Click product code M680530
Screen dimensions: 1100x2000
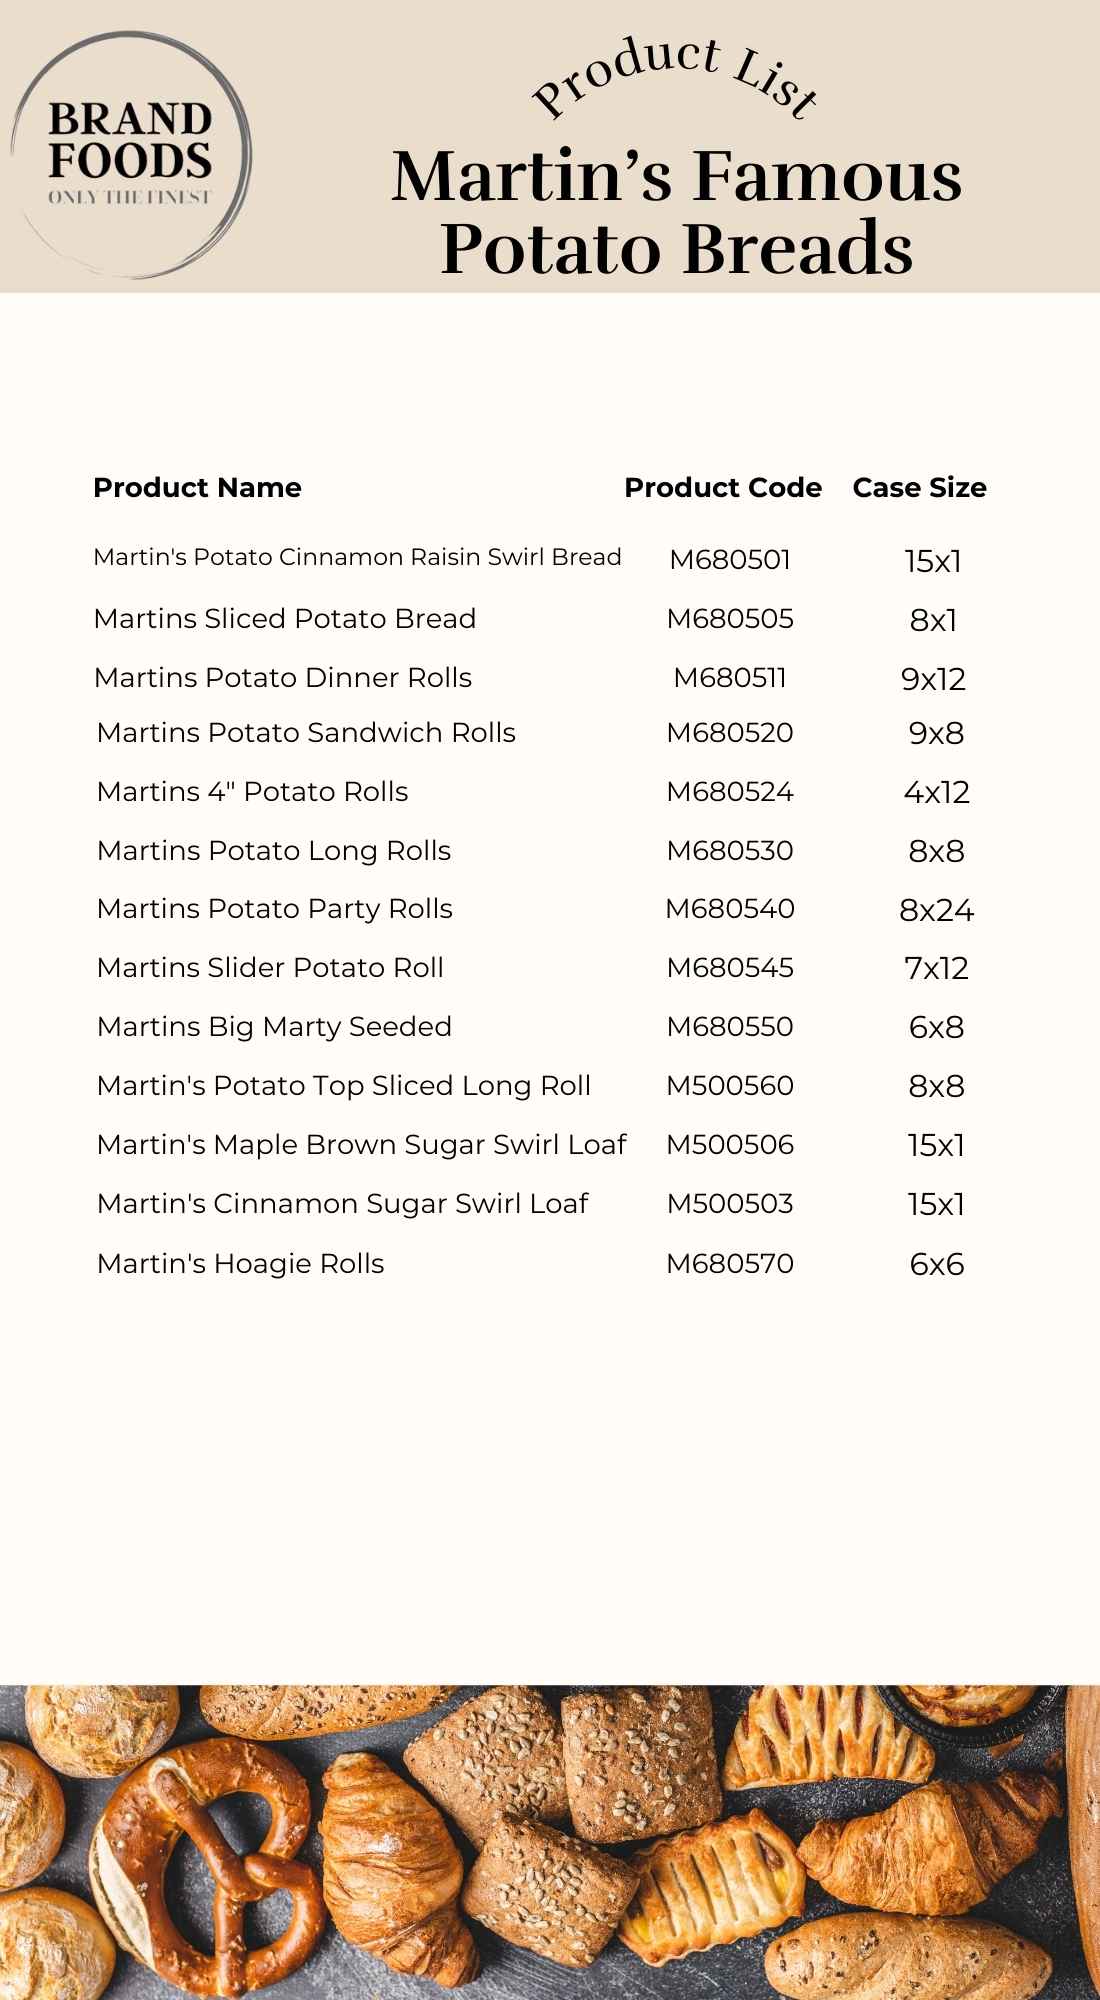tap(730, 851)
